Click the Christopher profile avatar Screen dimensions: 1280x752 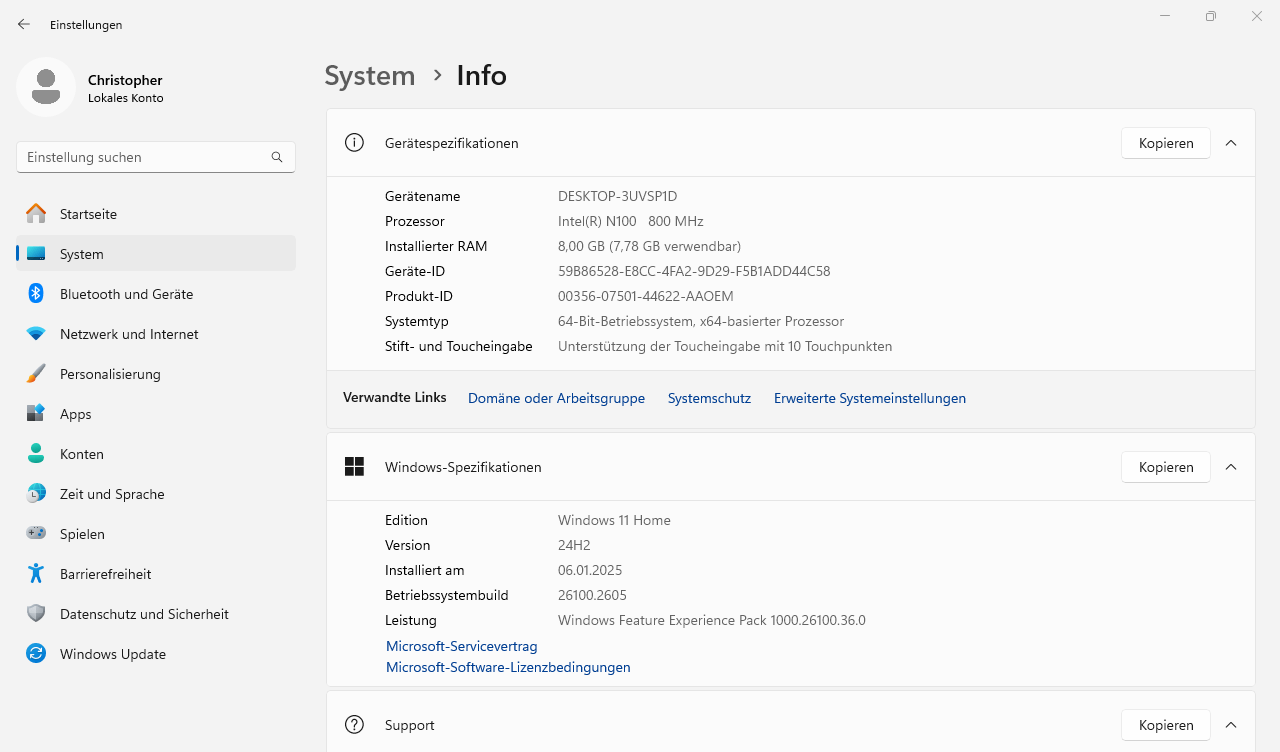[46, 87]
